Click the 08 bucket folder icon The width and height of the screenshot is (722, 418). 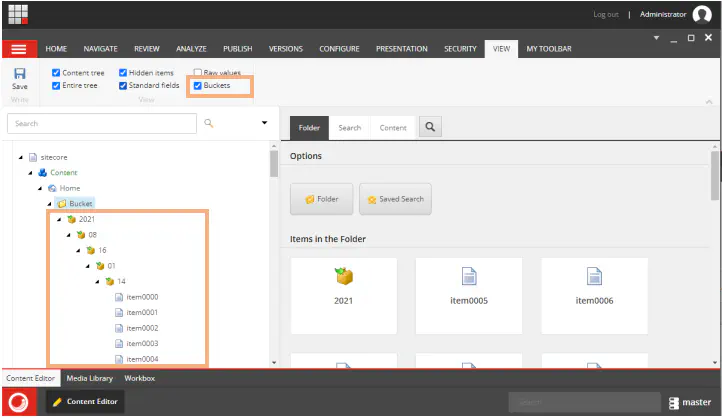[81, 235]
